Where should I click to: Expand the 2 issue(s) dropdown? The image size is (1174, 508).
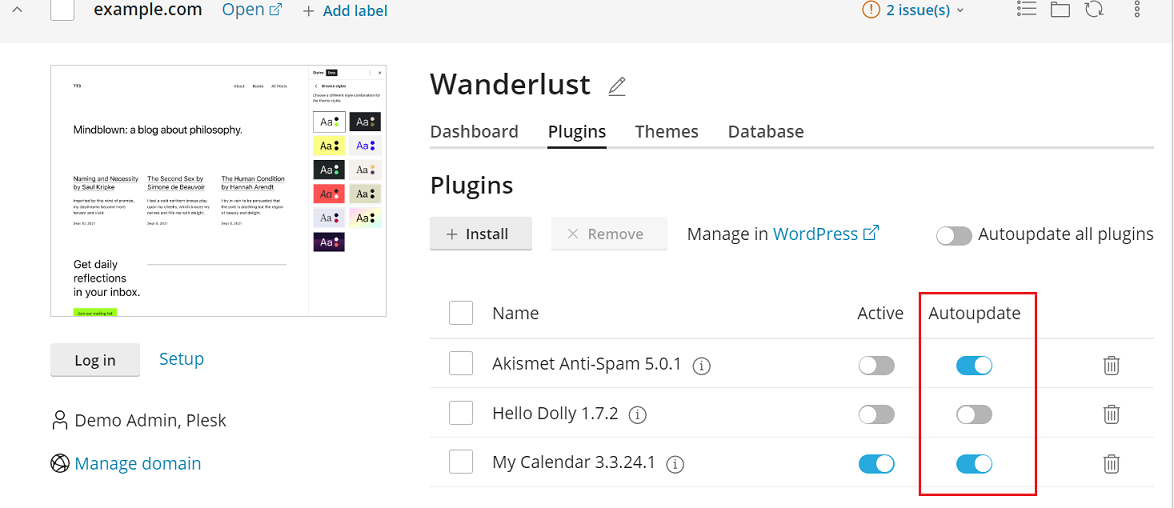coord(912,10)
